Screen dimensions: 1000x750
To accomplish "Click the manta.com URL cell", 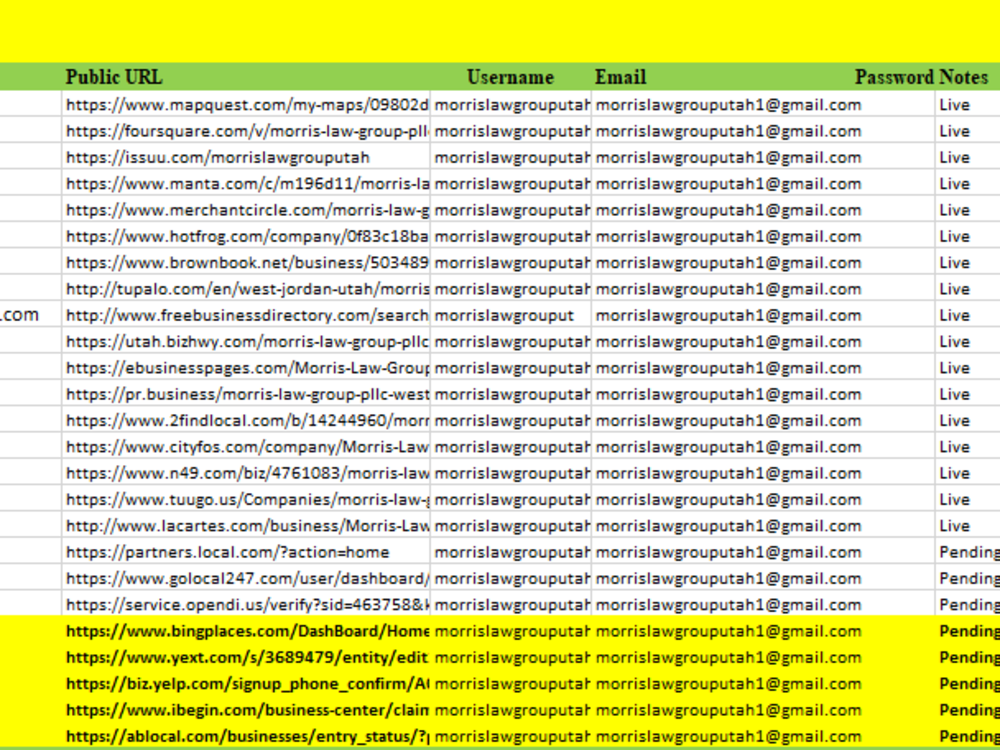I will [x=246, y=184].
